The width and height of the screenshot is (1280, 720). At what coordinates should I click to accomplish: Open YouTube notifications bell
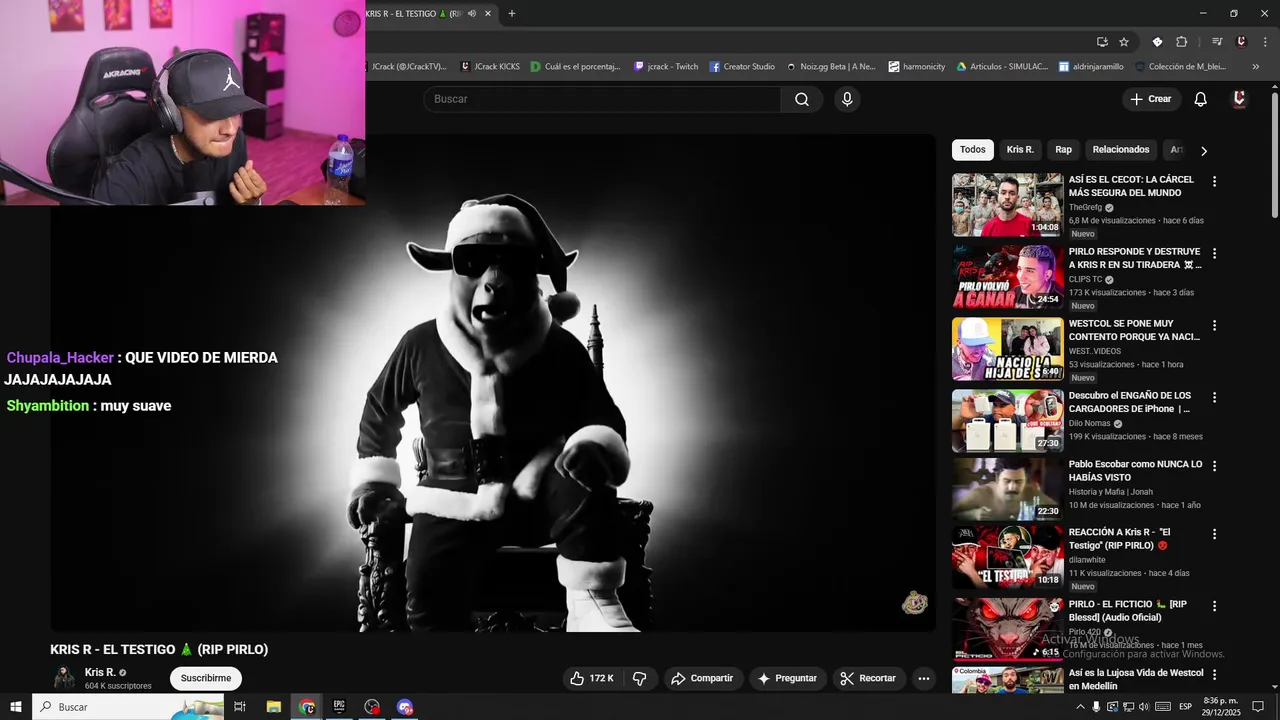pos(1201,99)
